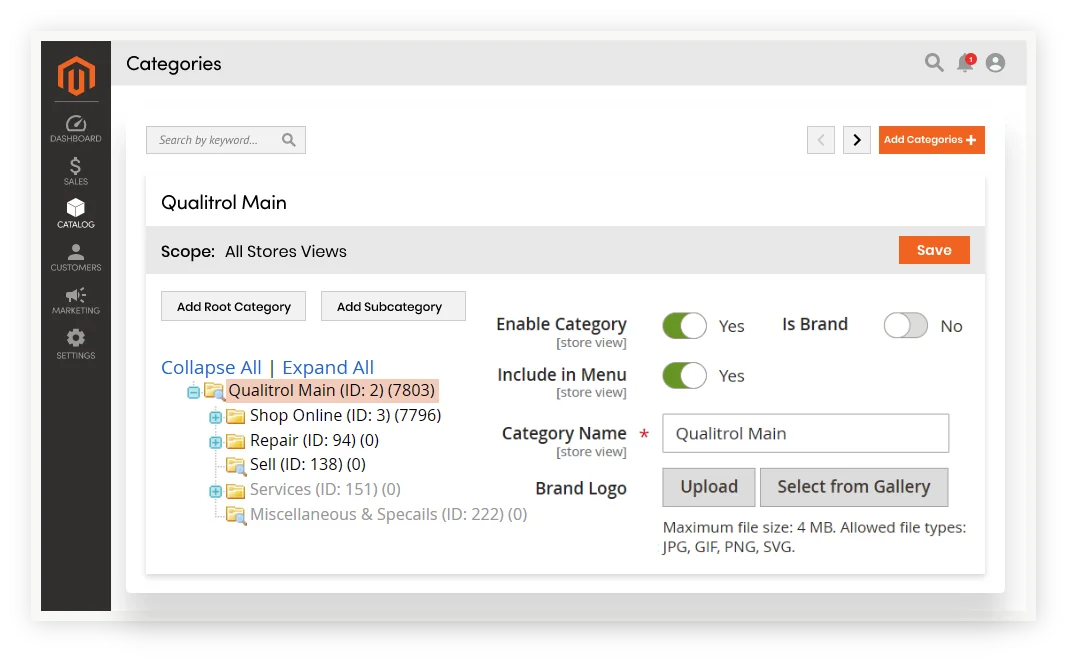This screenshot has width=1071, height=668.
Task: Click the Services folder icon
Action: pyautogui.click(x=236, y=490)
